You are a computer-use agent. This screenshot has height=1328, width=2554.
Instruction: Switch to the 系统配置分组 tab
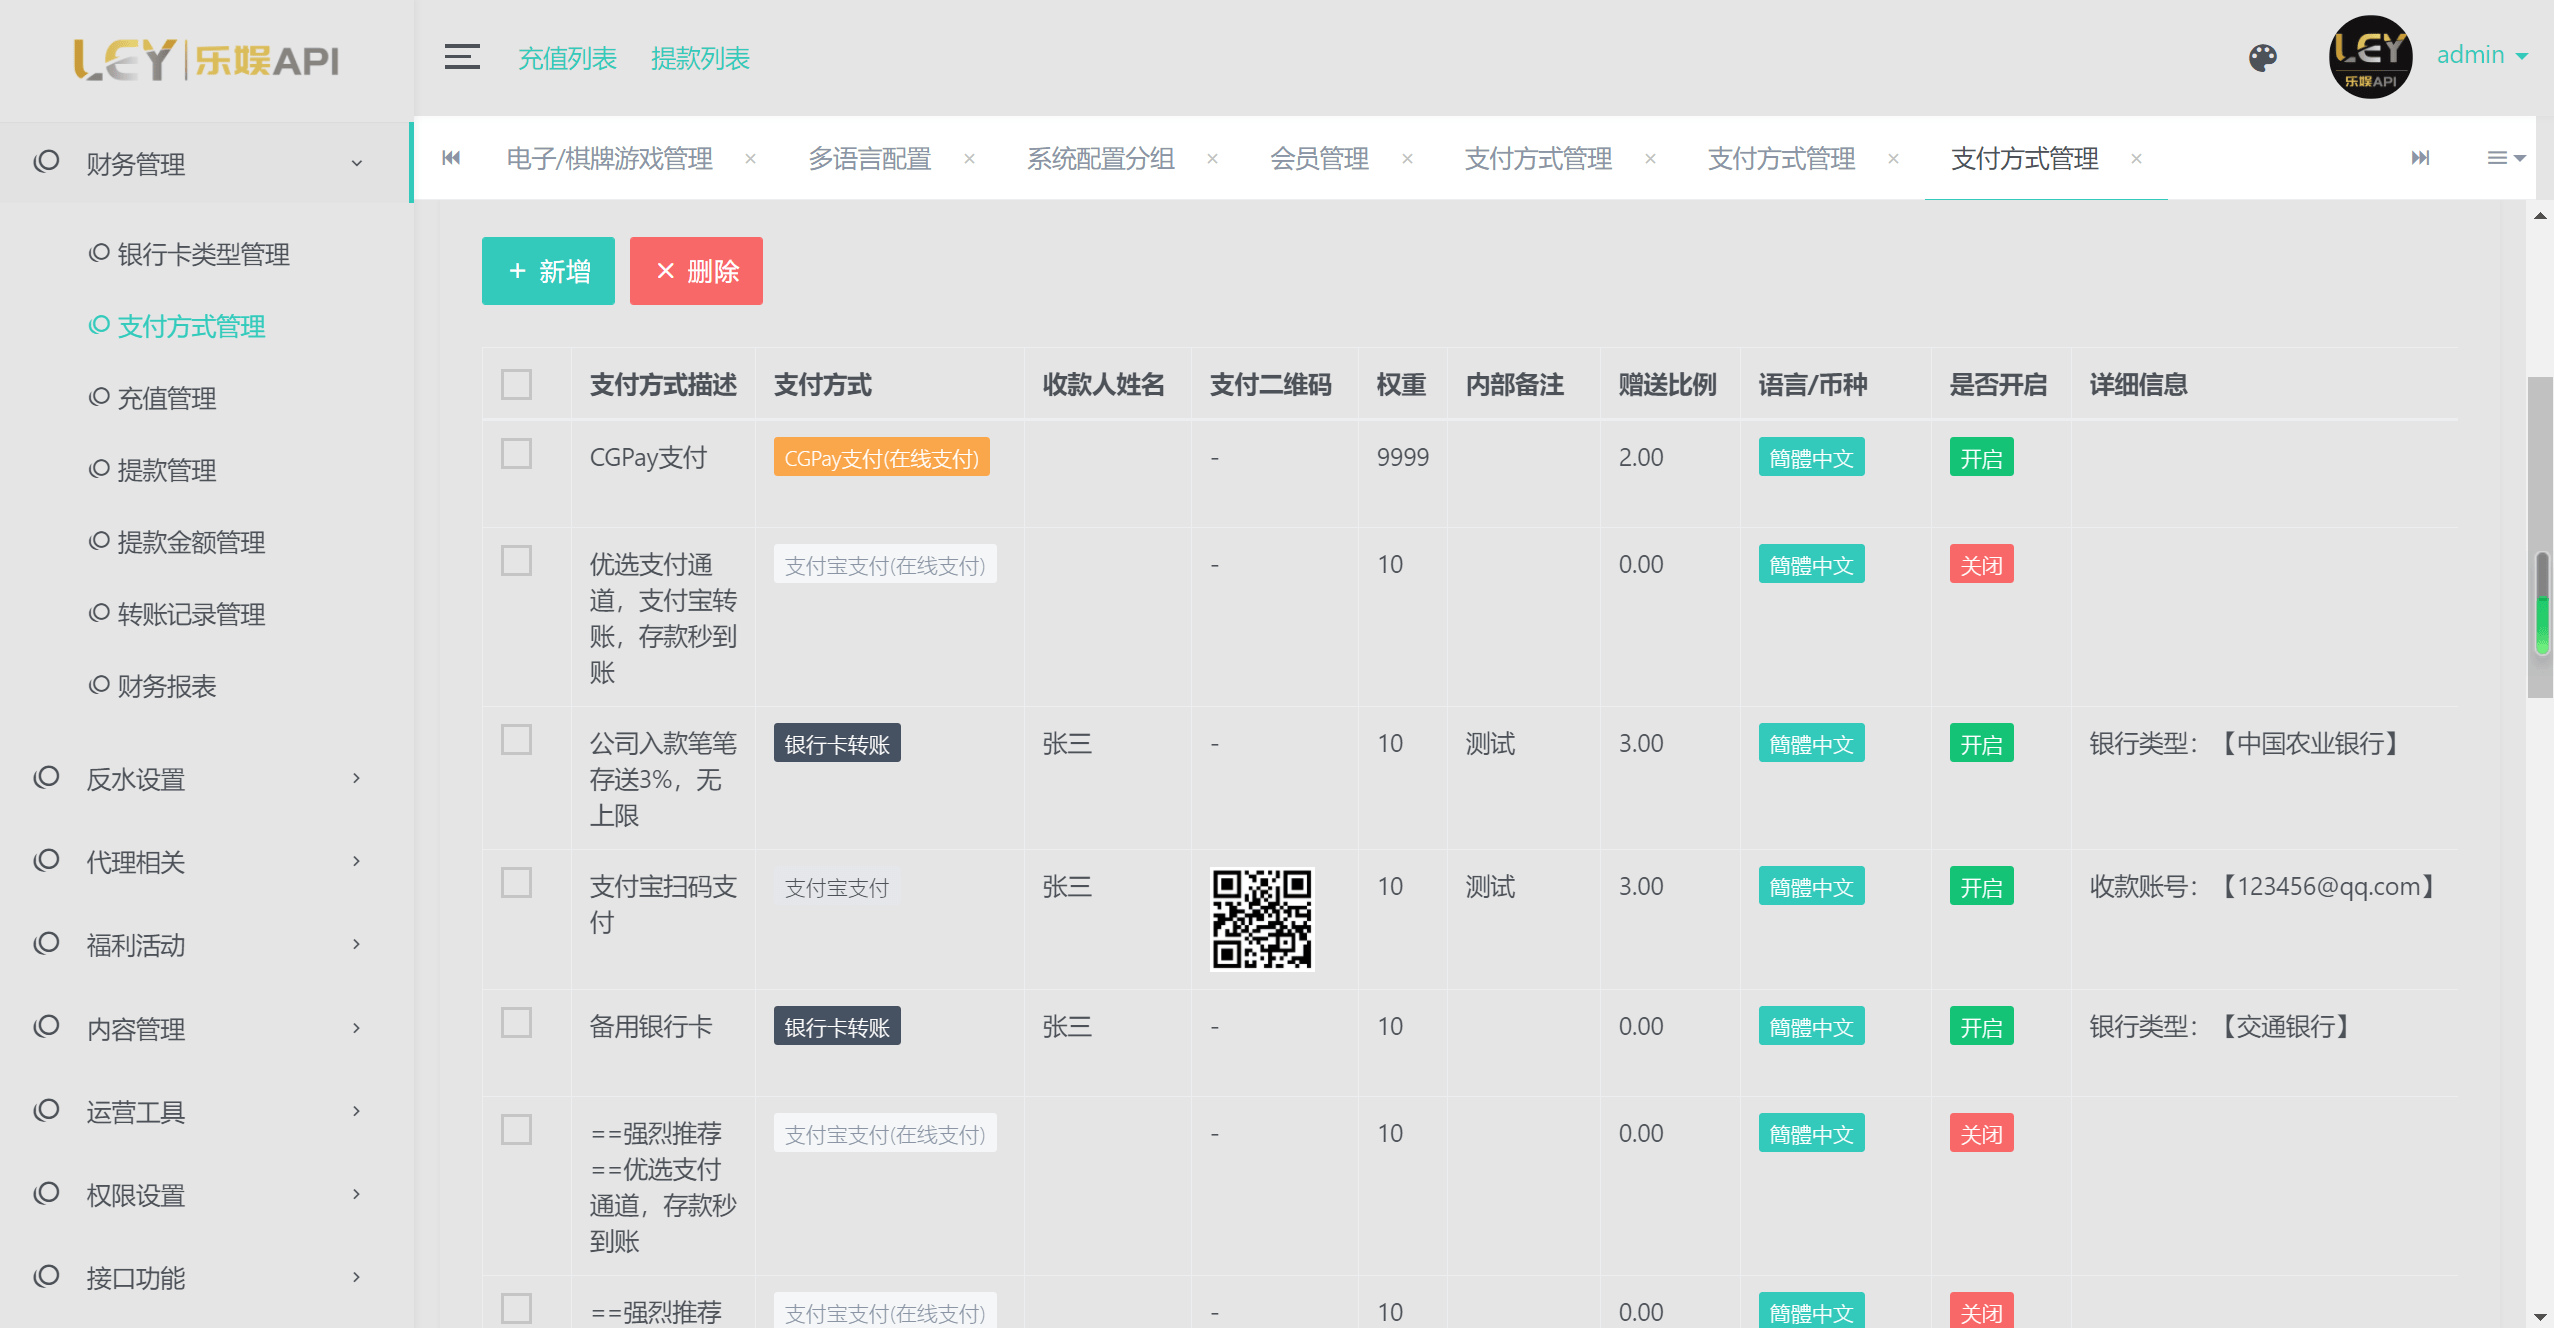tap(1100, 159)
